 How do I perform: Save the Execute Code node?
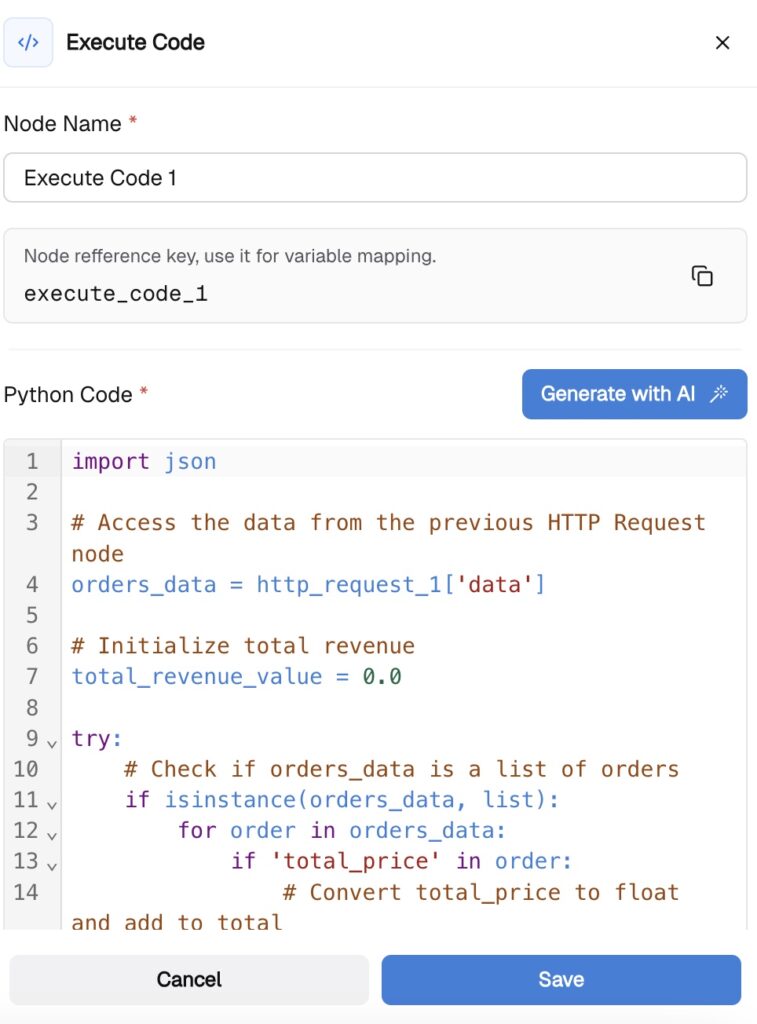(561, 979)
